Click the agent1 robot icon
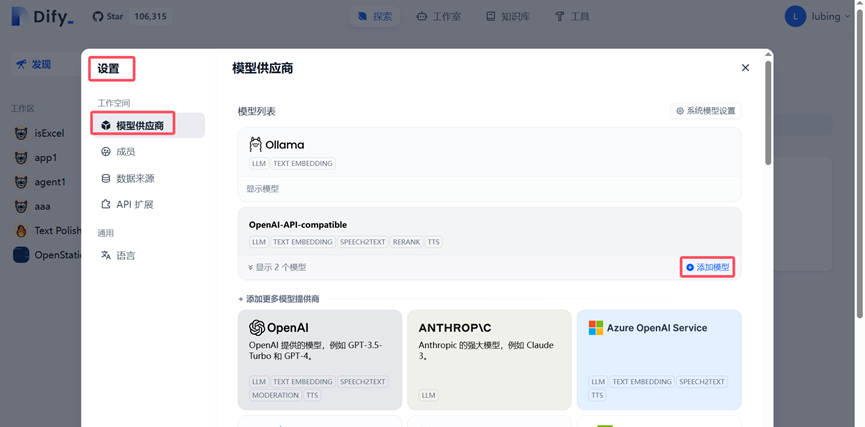The image size is (865, 427). pos(21,182)
